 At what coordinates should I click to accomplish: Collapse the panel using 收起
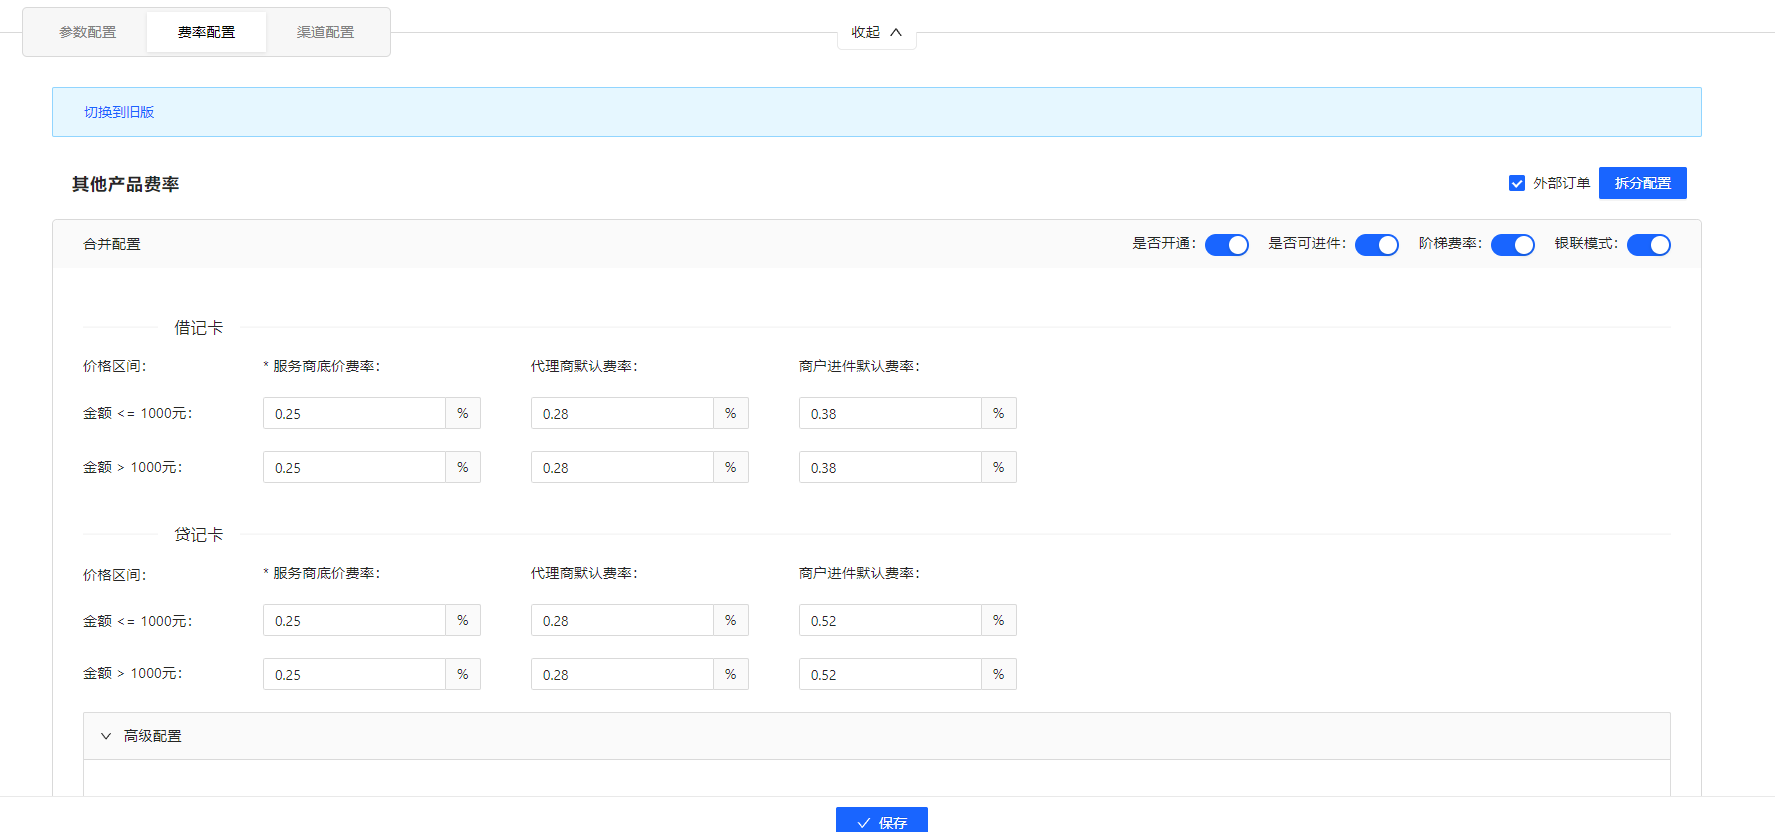pyautogui.click(x=866, y=32)
